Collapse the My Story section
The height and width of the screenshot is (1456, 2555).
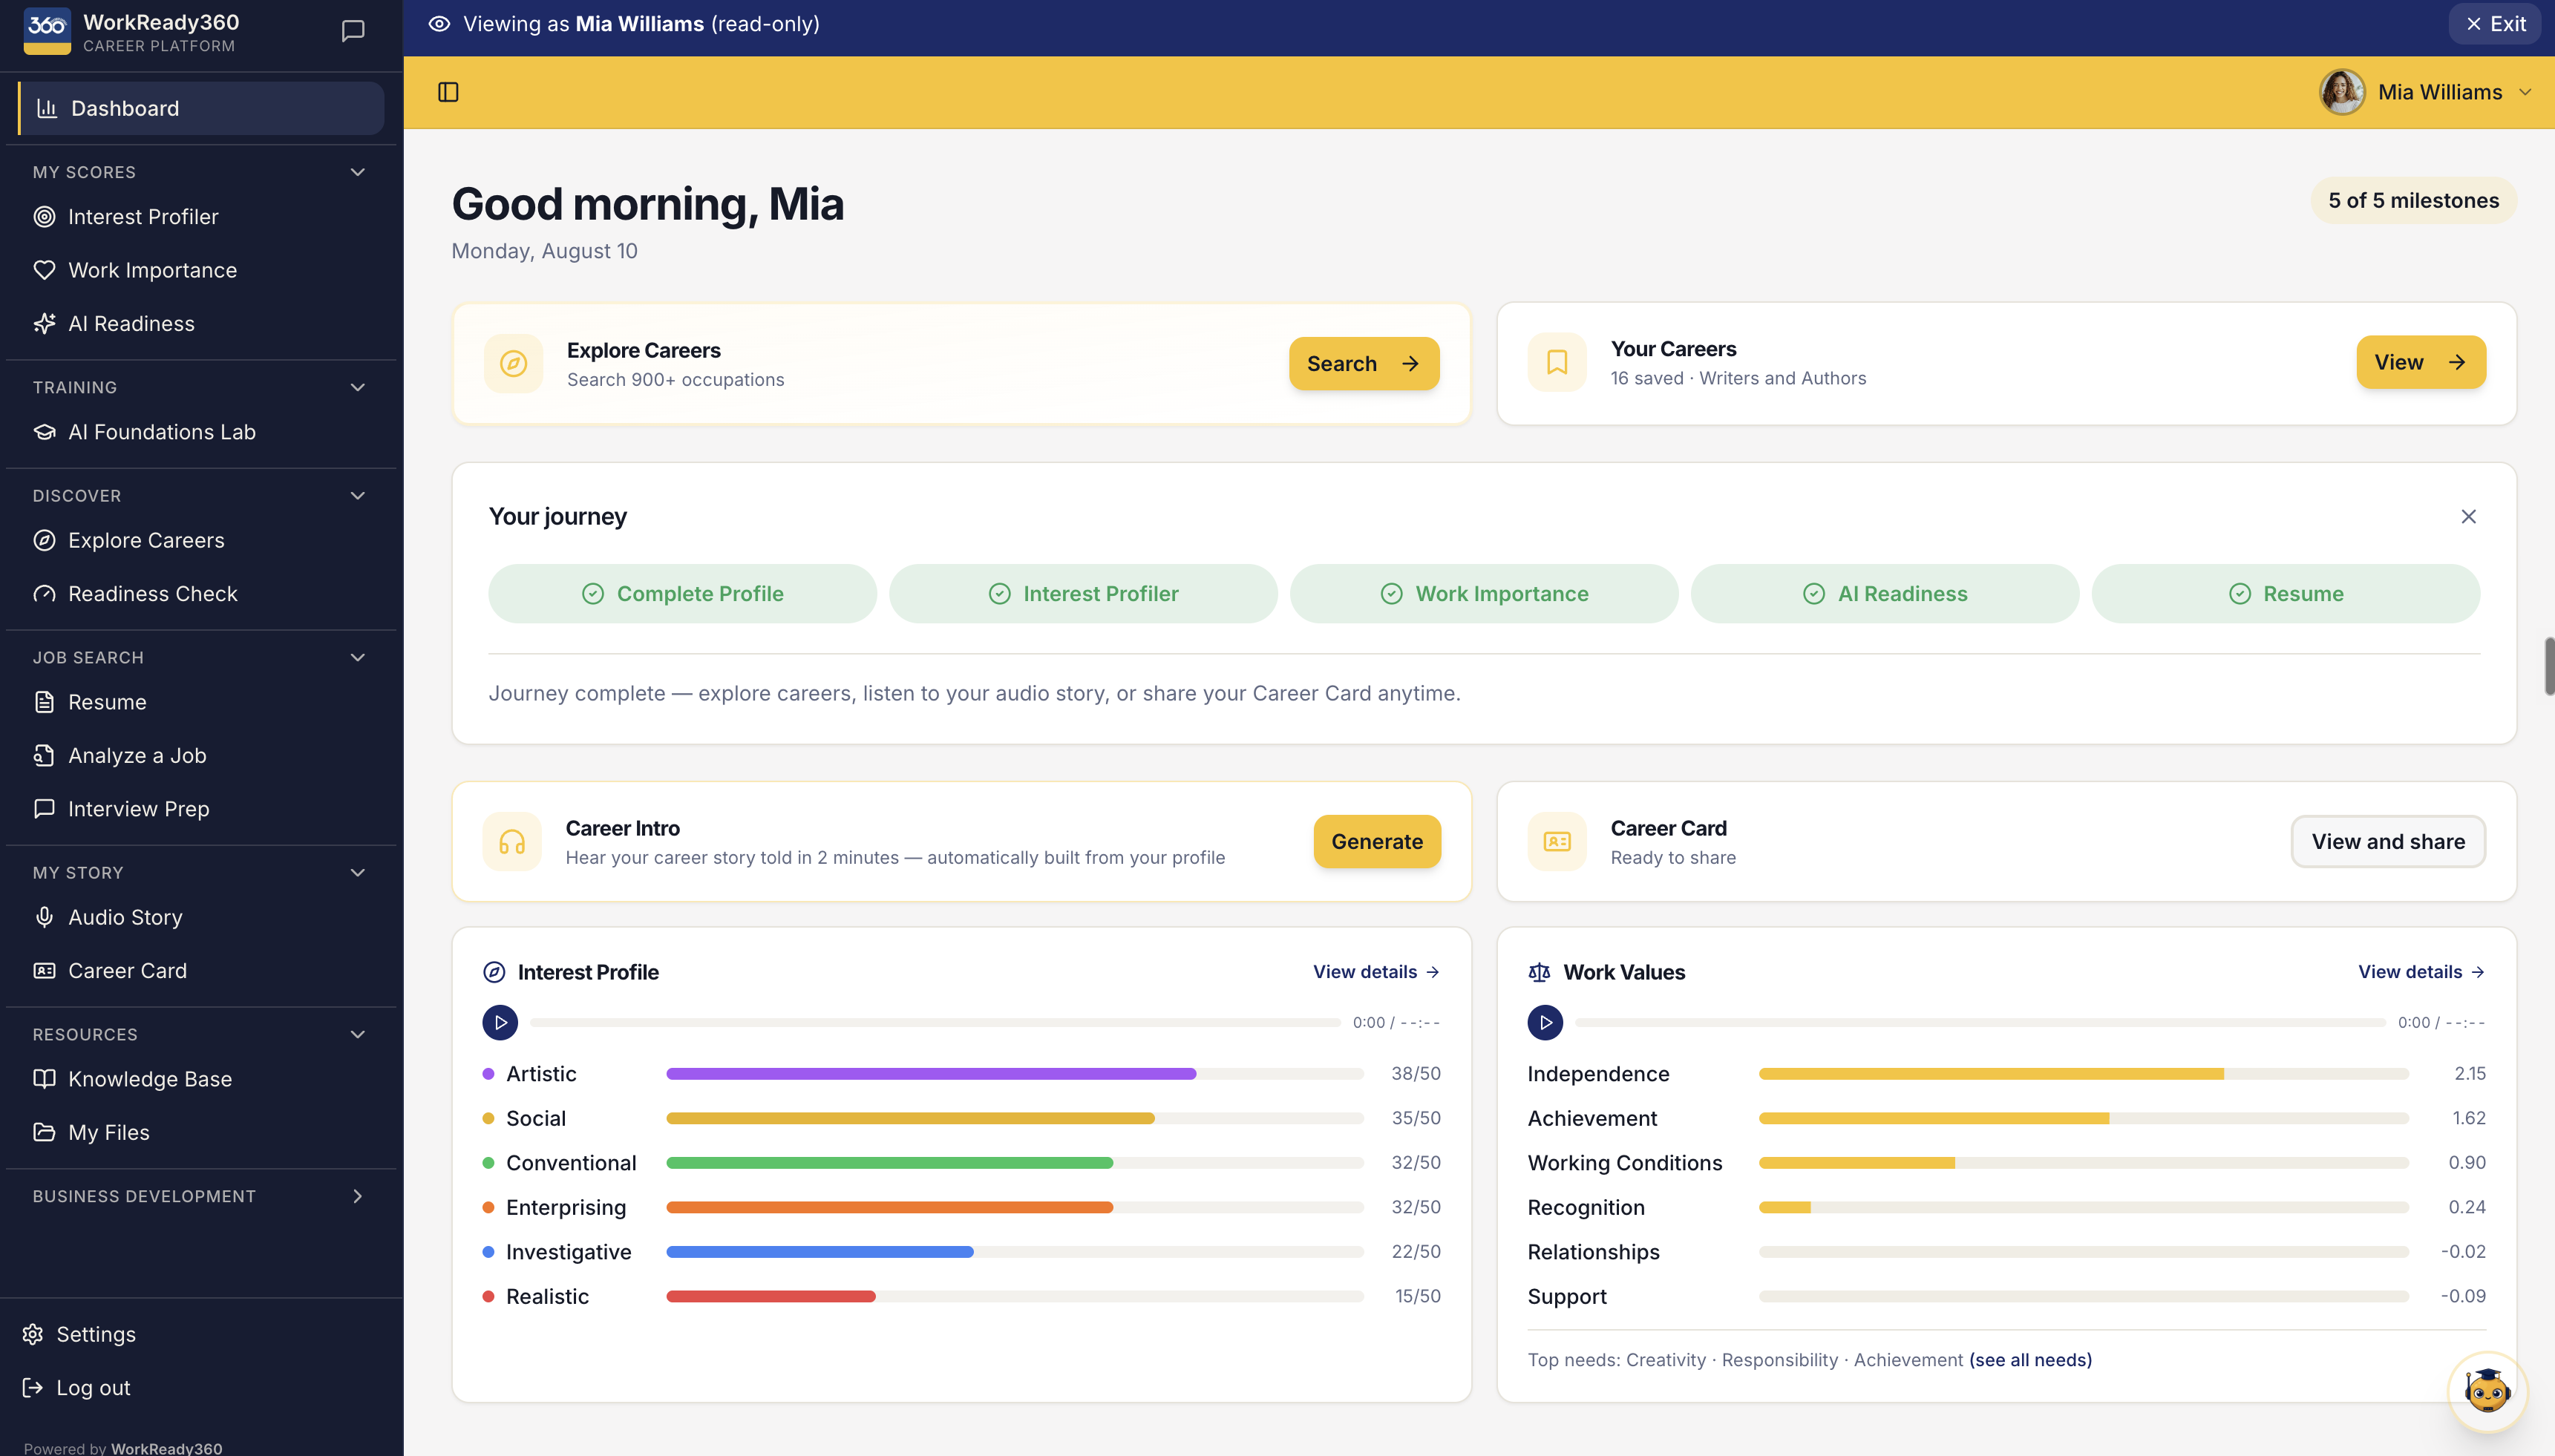pos(358,873)
